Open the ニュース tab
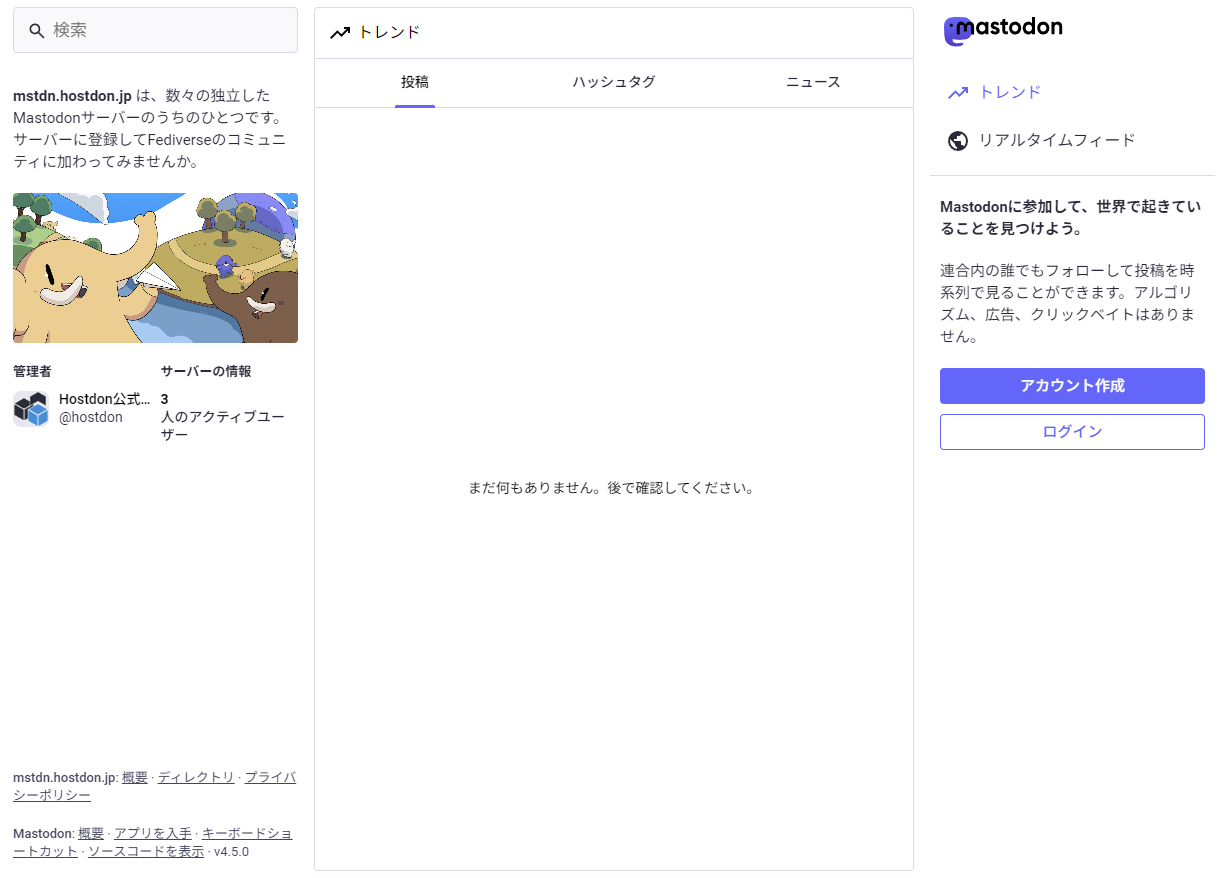Image resolution: width=1219 pixels, height=878 pixels. pyautogui.click(x=813, y=83)
